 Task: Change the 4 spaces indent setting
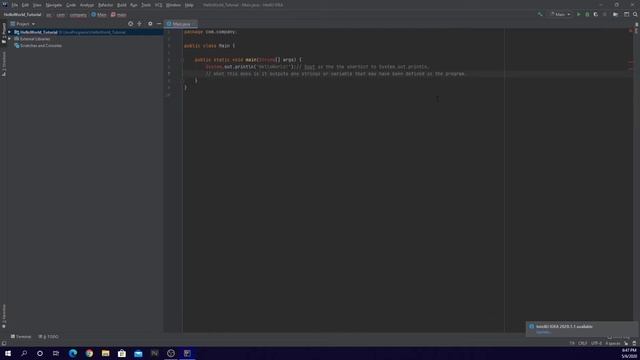613,343
